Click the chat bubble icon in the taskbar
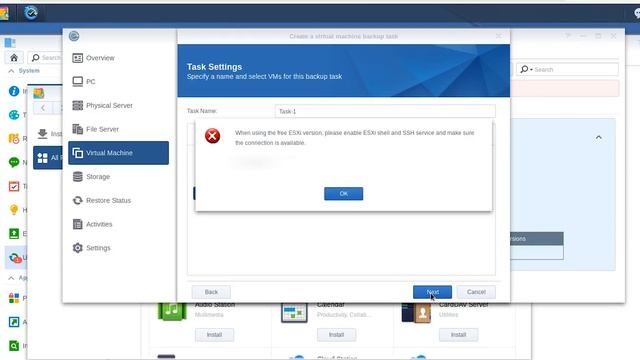 click(636, 13)
